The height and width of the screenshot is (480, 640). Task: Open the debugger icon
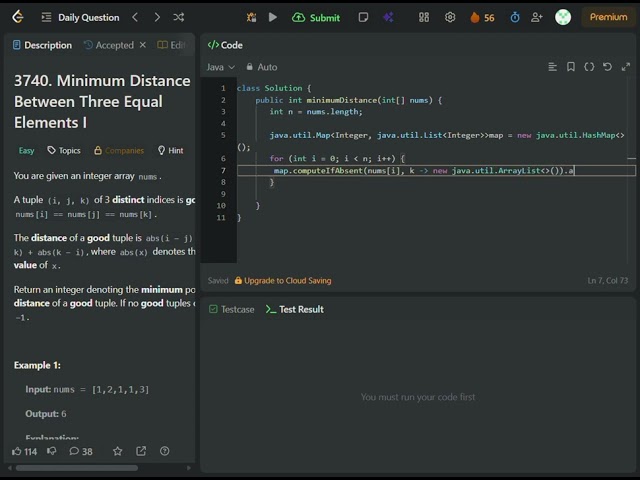click(x=251, y=17)
